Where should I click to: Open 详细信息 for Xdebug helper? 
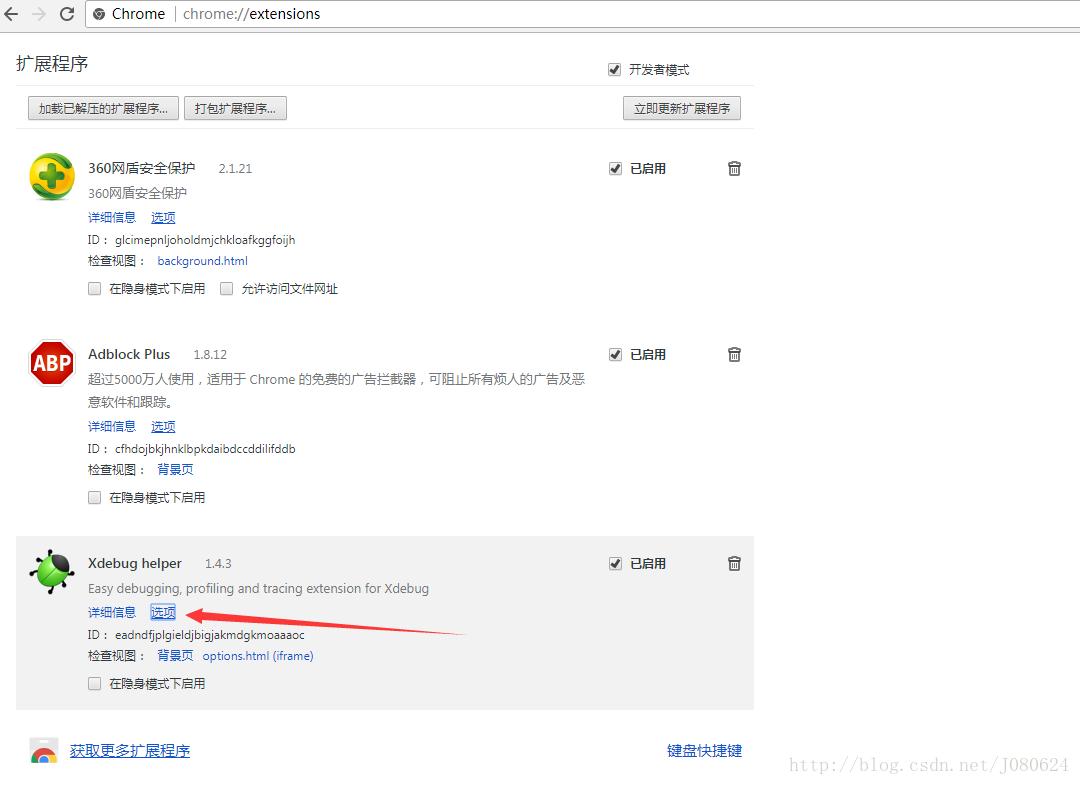(x=112, y=612)
